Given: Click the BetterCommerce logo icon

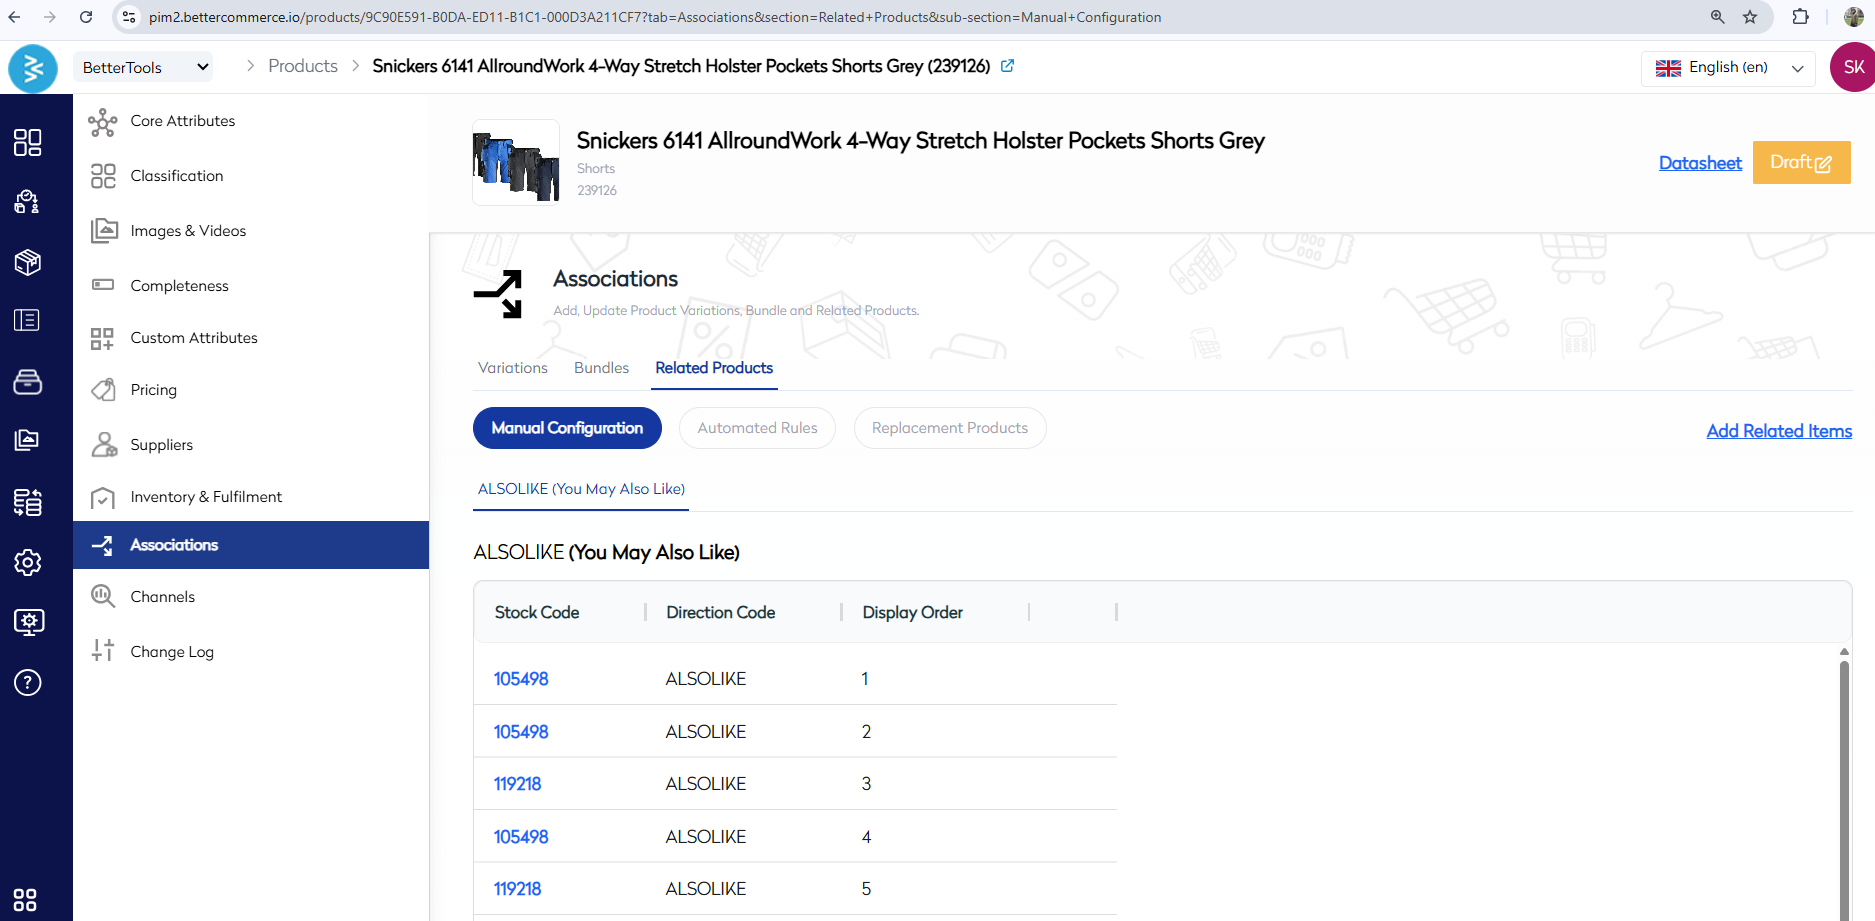Looking at the screenshot, I should click(x=33, y=68).
